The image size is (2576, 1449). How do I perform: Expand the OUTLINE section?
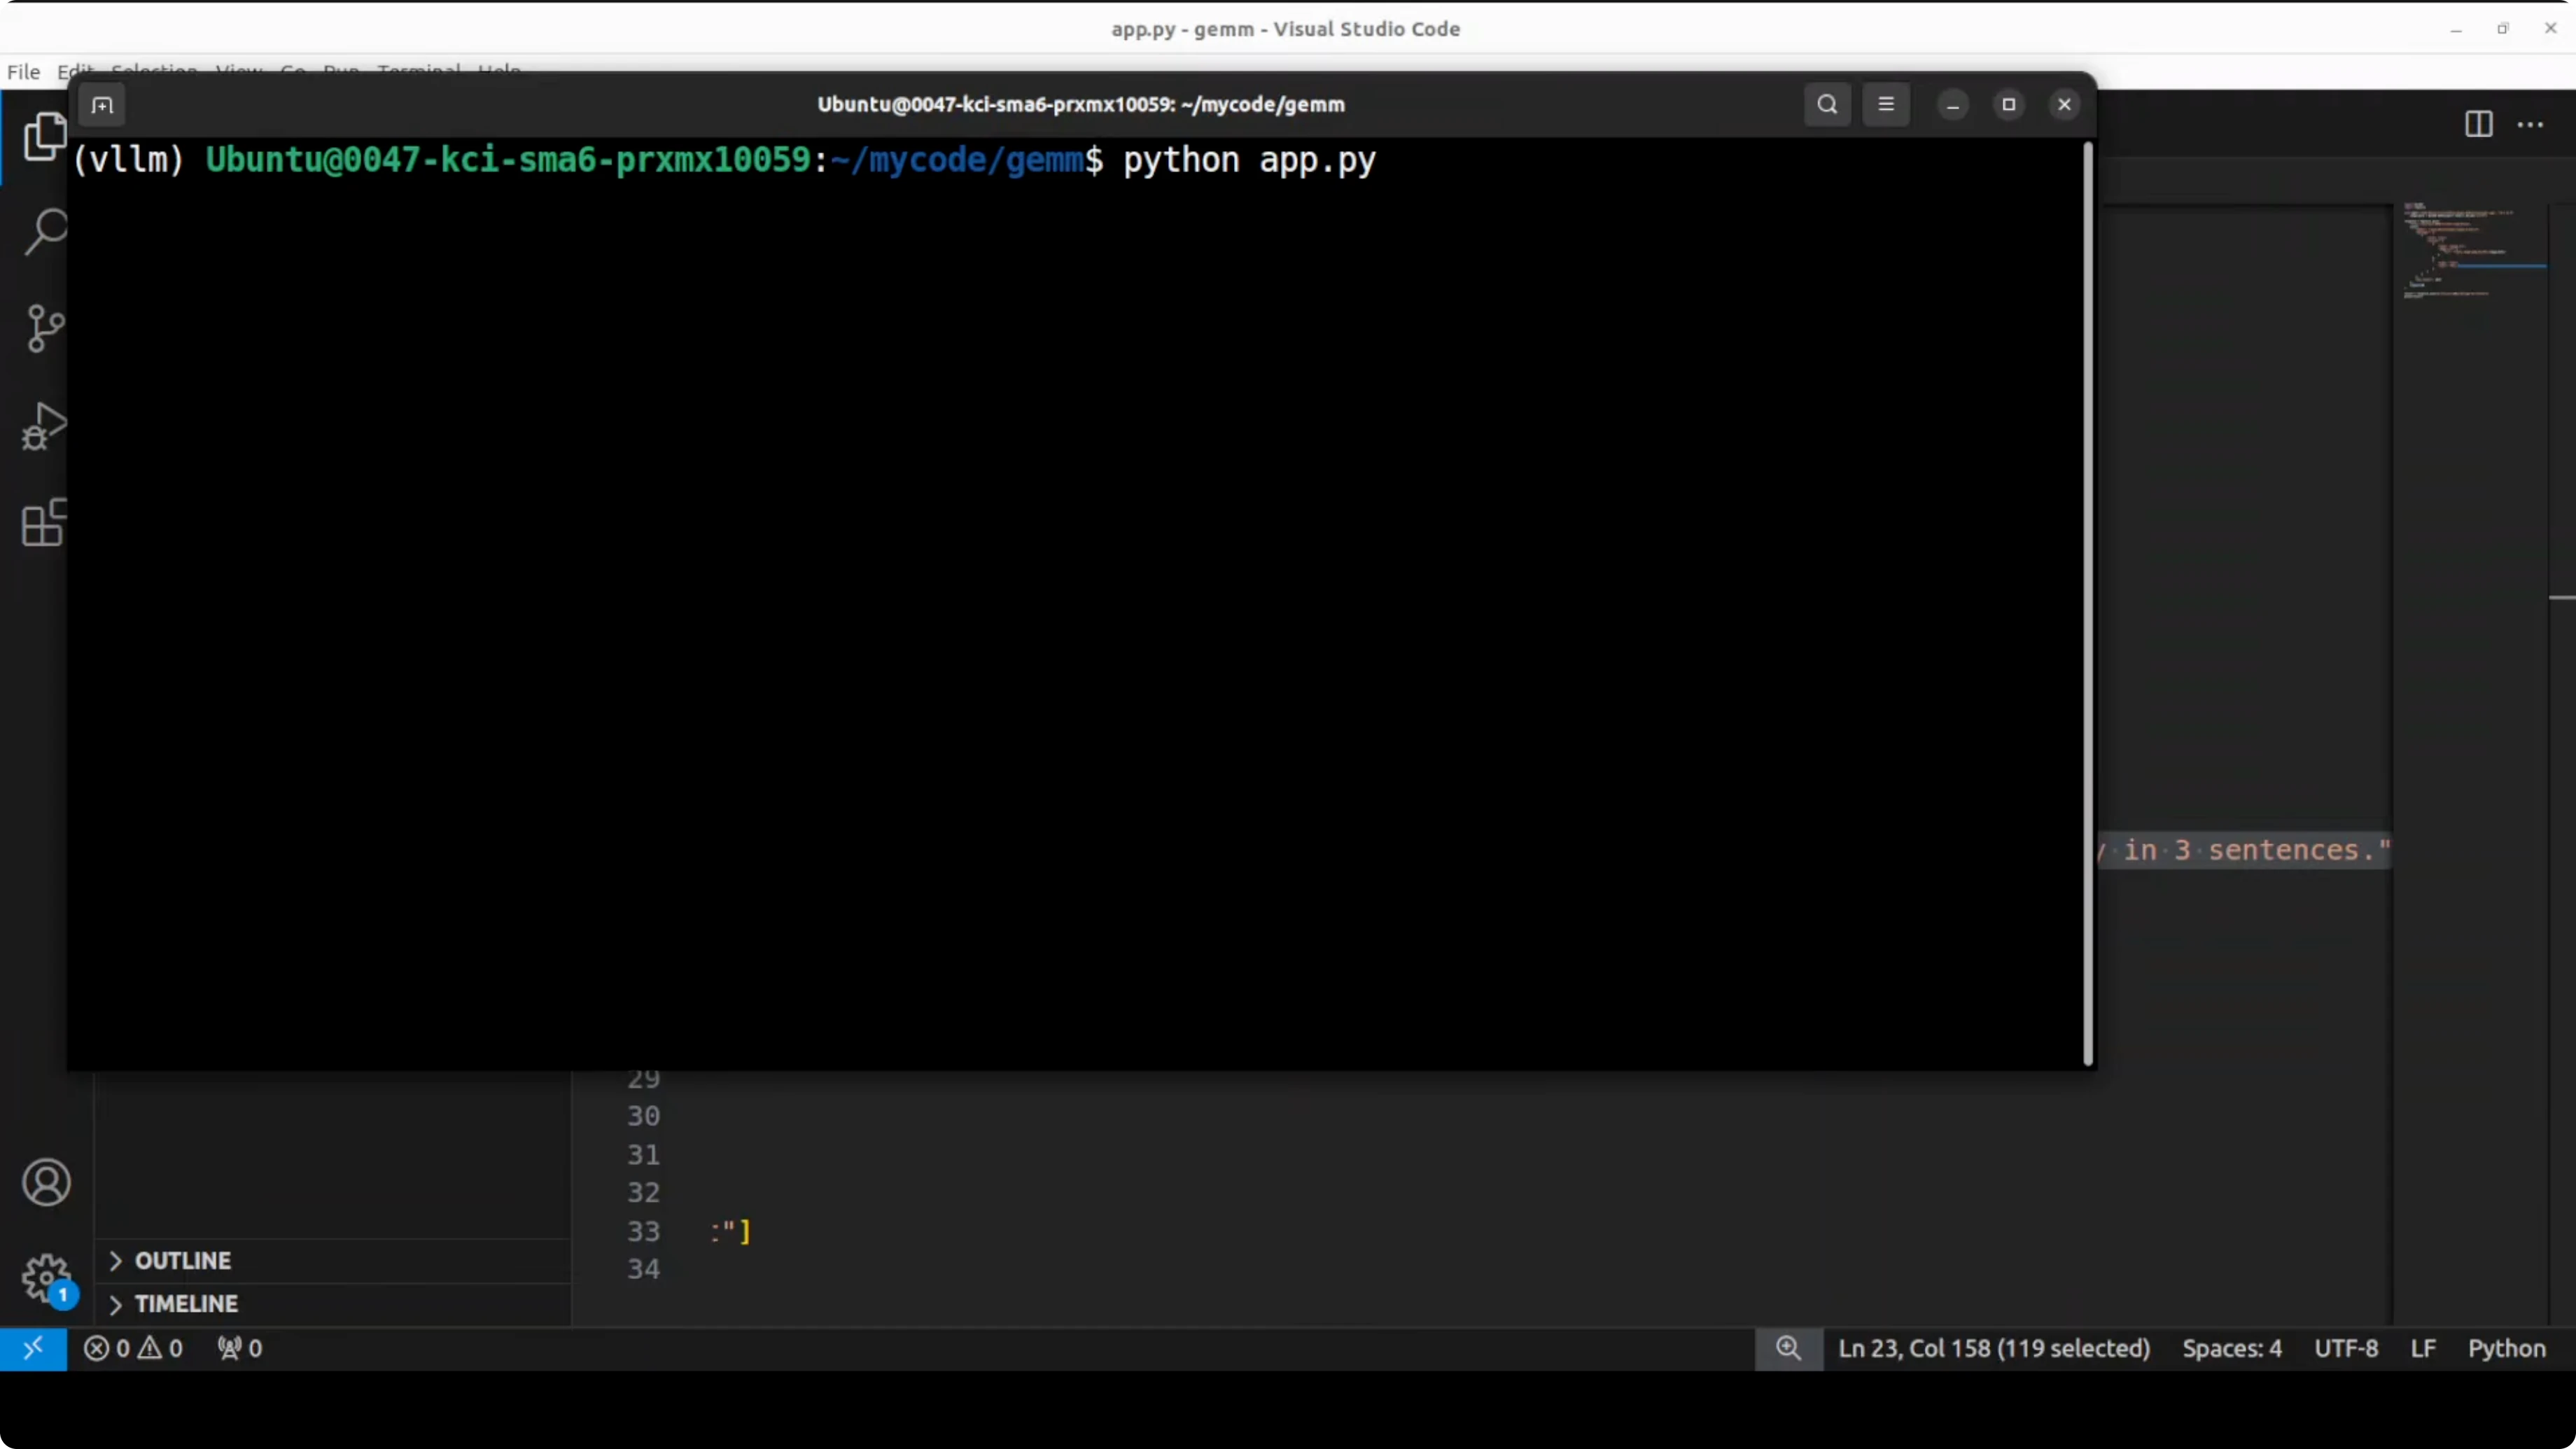tap(181, 1260)
